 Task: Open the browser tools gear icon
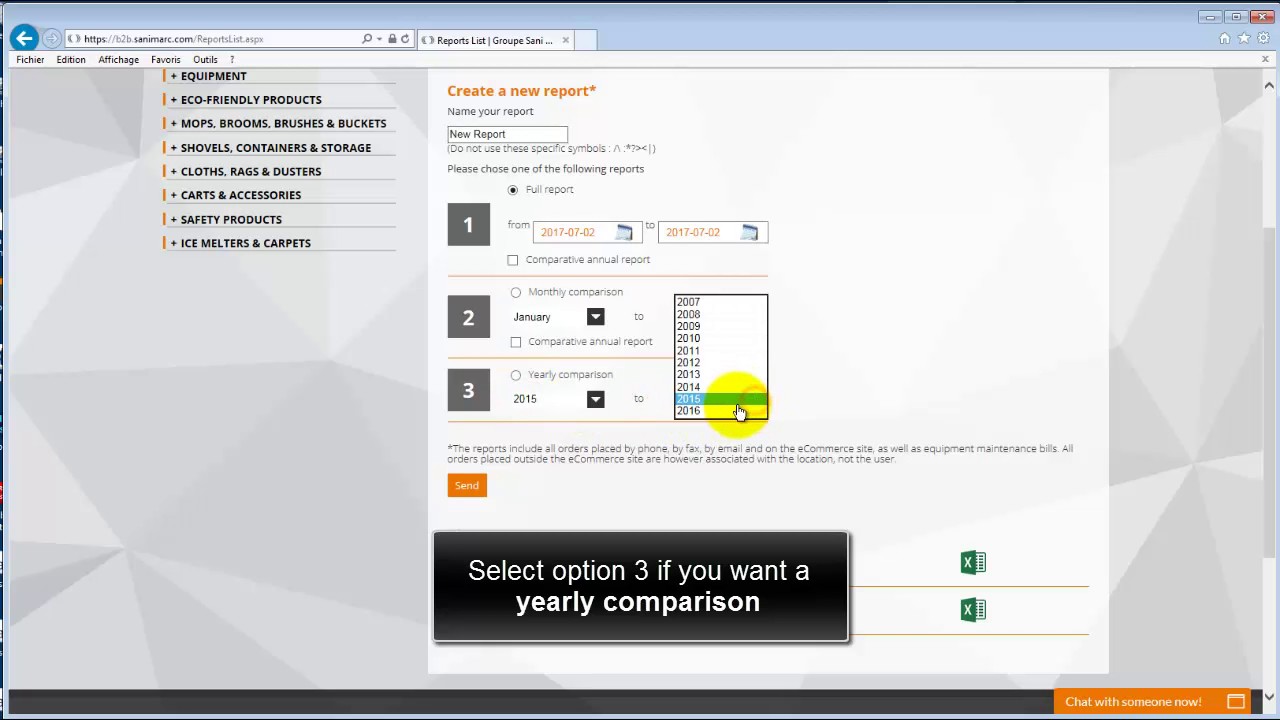click(x=1263, y=39)
